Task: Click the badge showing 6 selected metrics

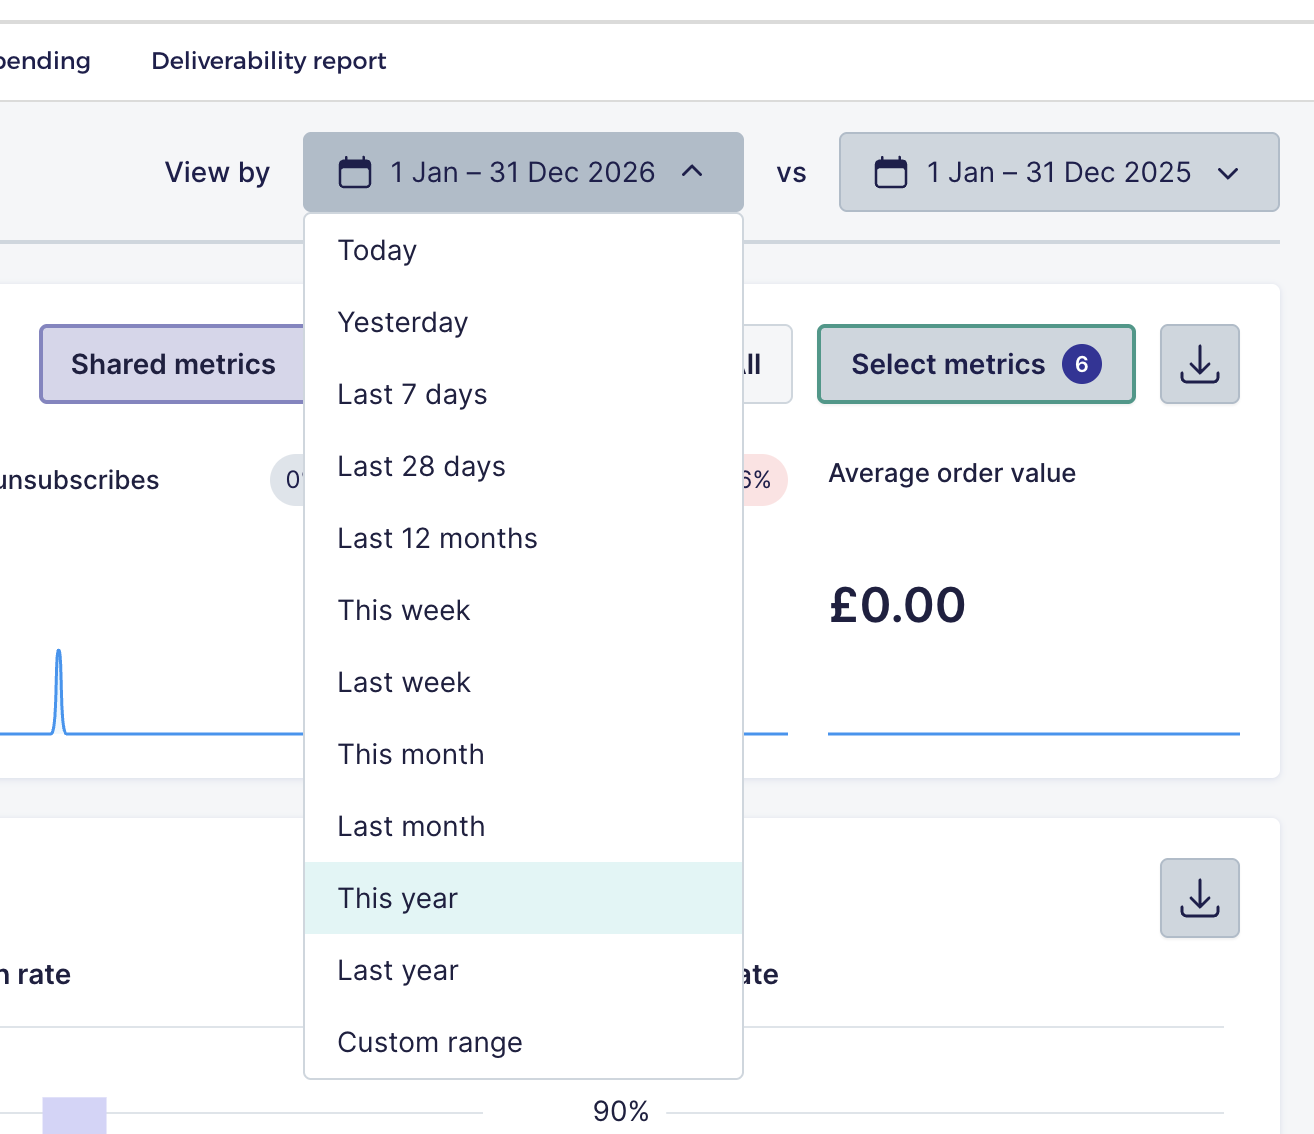Action: pos(1082,364)
